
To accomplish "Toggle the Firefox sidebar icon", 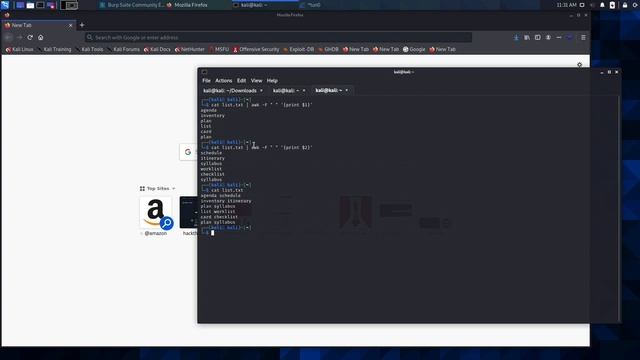I will pyautogui.click(x=538, y=37).
